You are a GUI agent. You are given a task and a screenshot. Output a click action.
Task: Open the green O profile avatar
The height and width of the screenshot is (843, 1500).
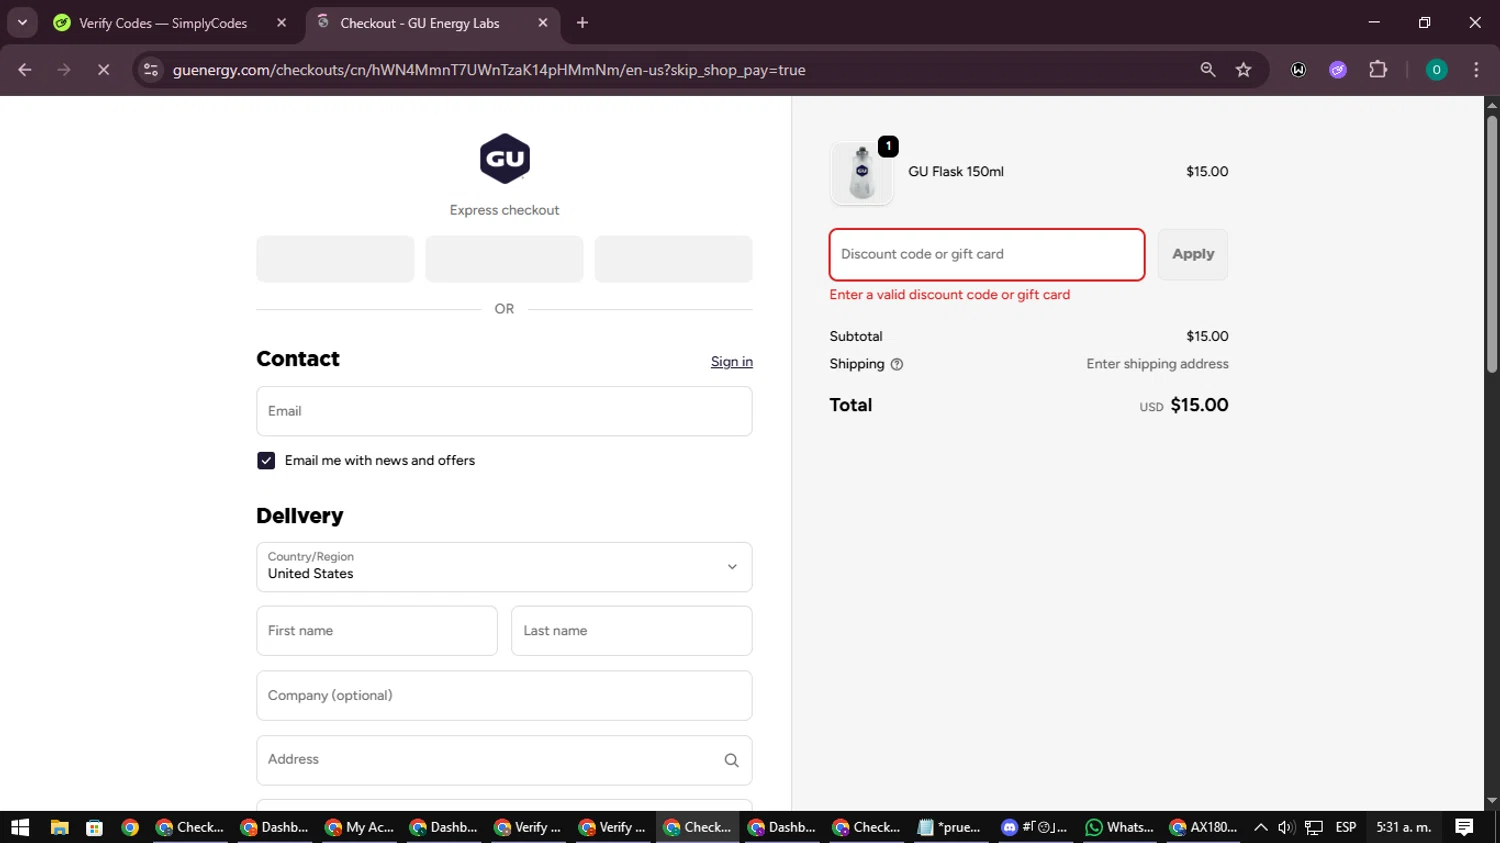(x=1436, y=70)
